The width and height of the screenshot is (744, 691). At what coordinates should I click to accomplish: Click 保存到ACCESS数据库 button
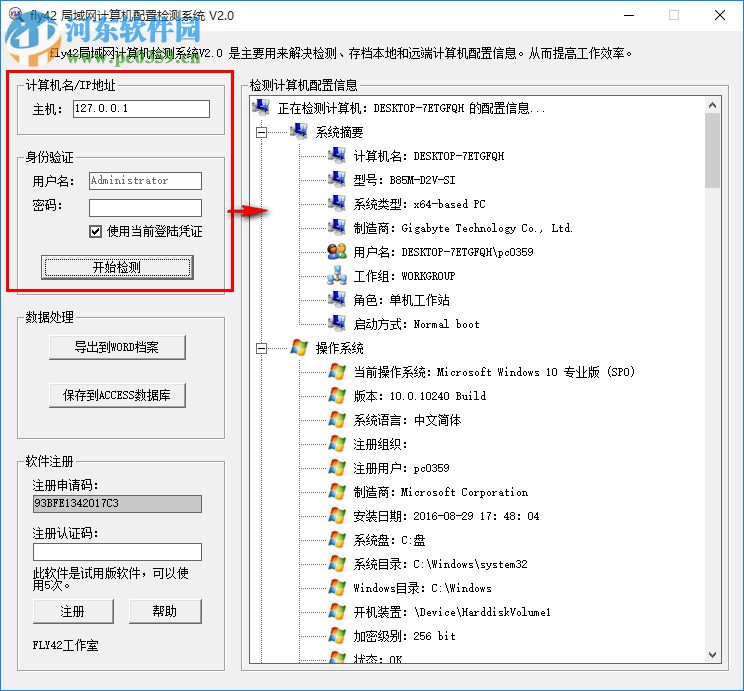[117, 395]
